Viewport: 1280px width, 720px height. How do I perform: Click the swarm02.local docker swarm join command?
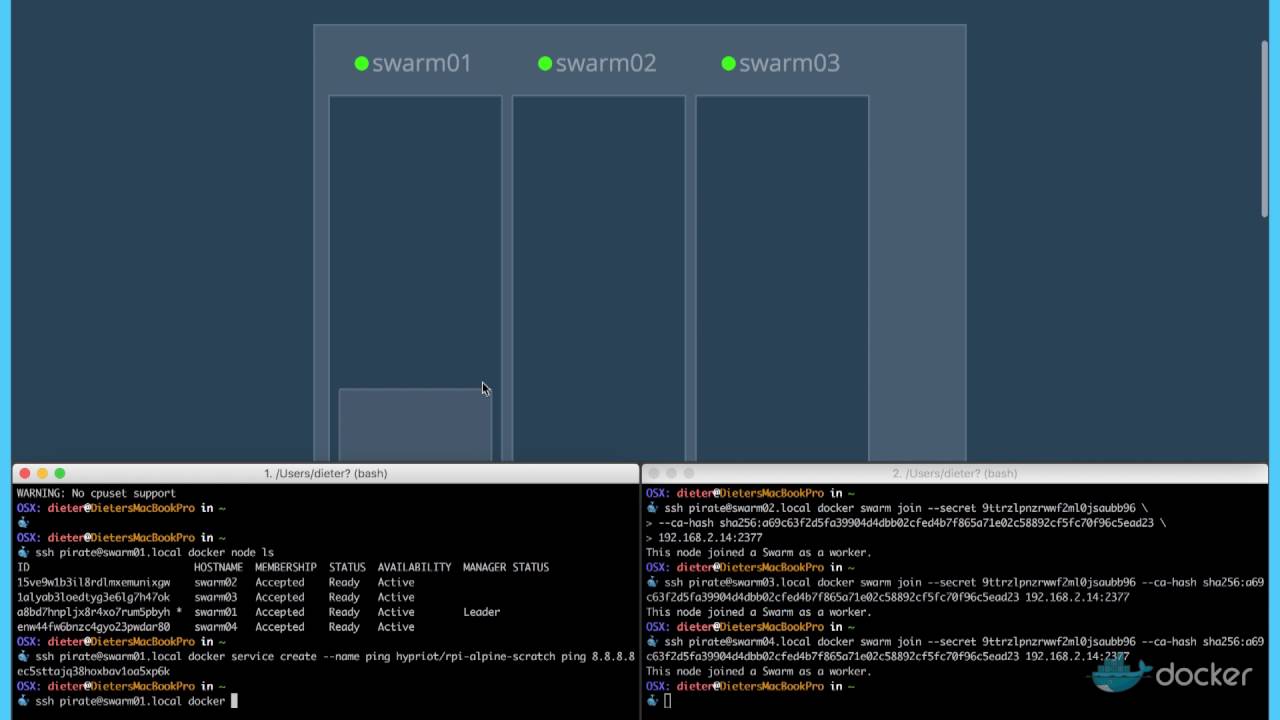(906, 508)
